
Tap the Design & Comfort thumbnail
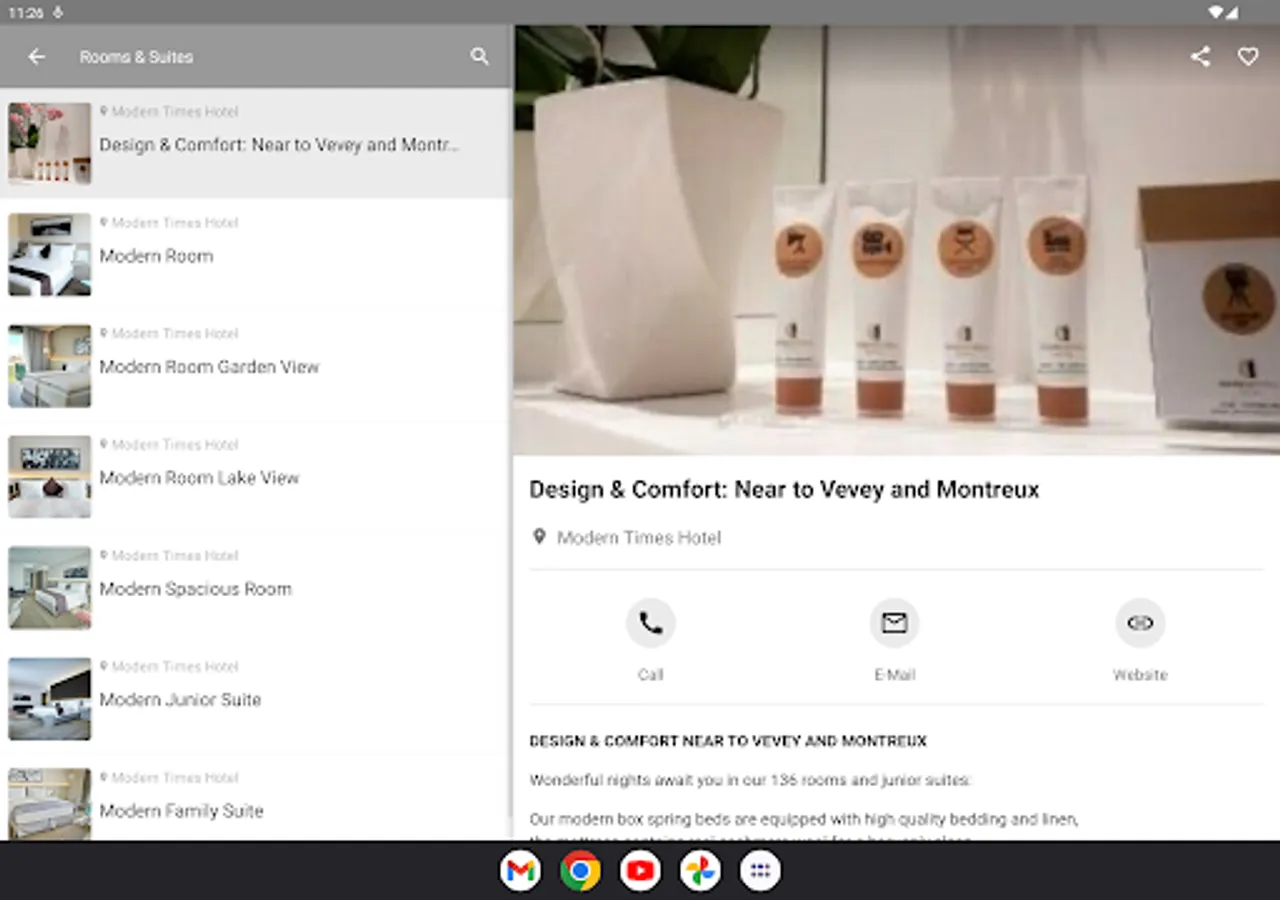pyautogui.click(x=50, y=143)
